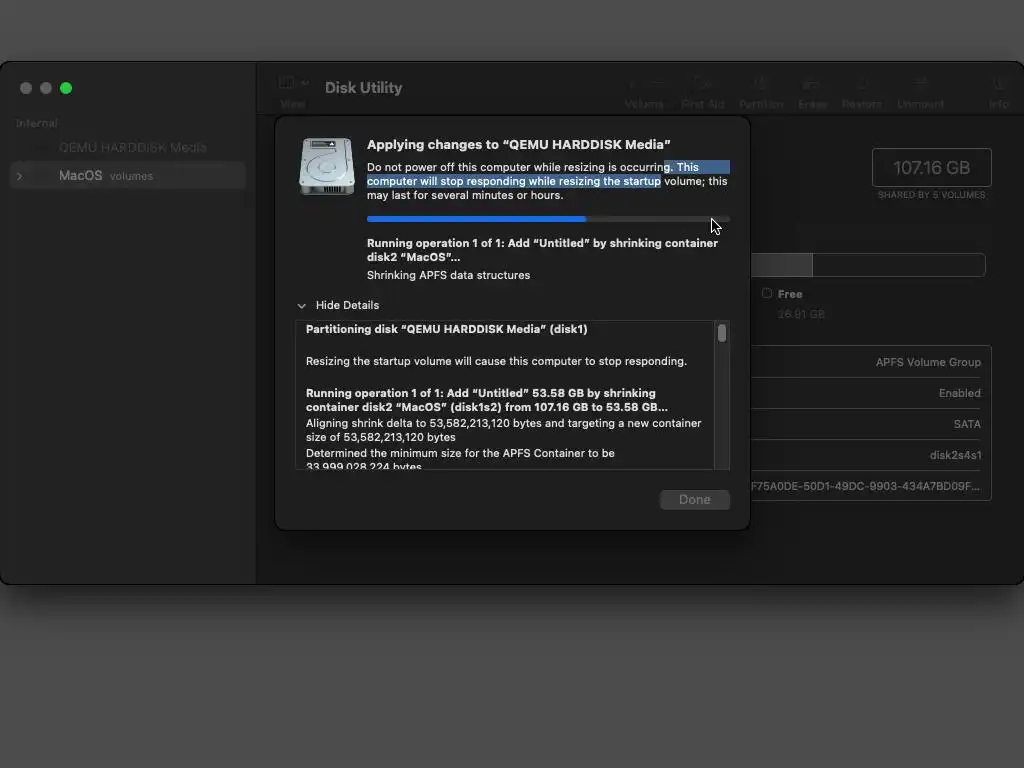Click the hard disk icon in the dialog
The height and width of the screenshot is (768, 1024).
pos(327,166)
